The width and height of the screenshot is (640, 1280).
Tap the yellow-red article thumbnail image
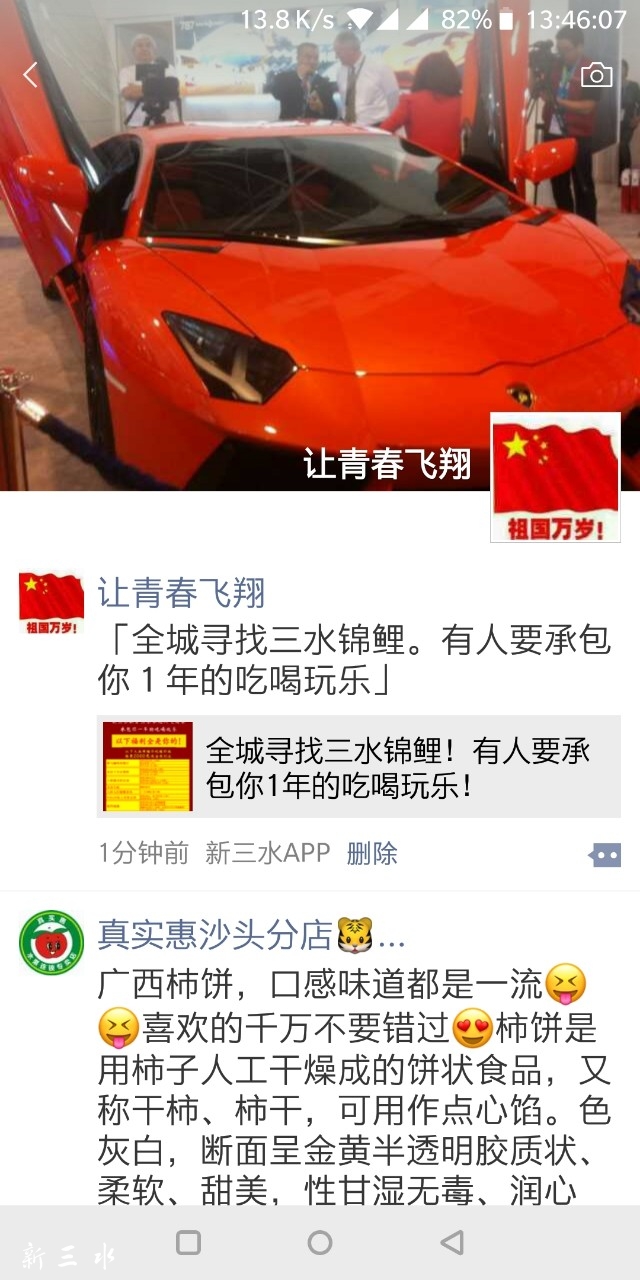[x=148, y=767]
